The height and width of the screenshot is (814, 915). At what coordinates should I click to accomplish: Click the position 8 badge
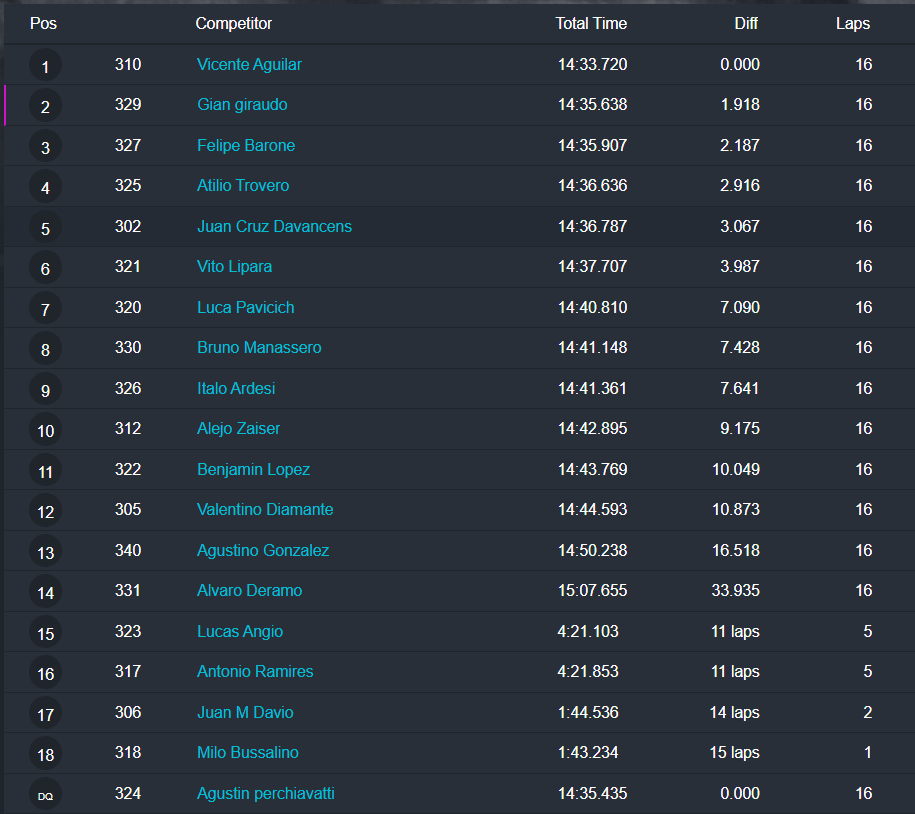(x=45, y=350)
